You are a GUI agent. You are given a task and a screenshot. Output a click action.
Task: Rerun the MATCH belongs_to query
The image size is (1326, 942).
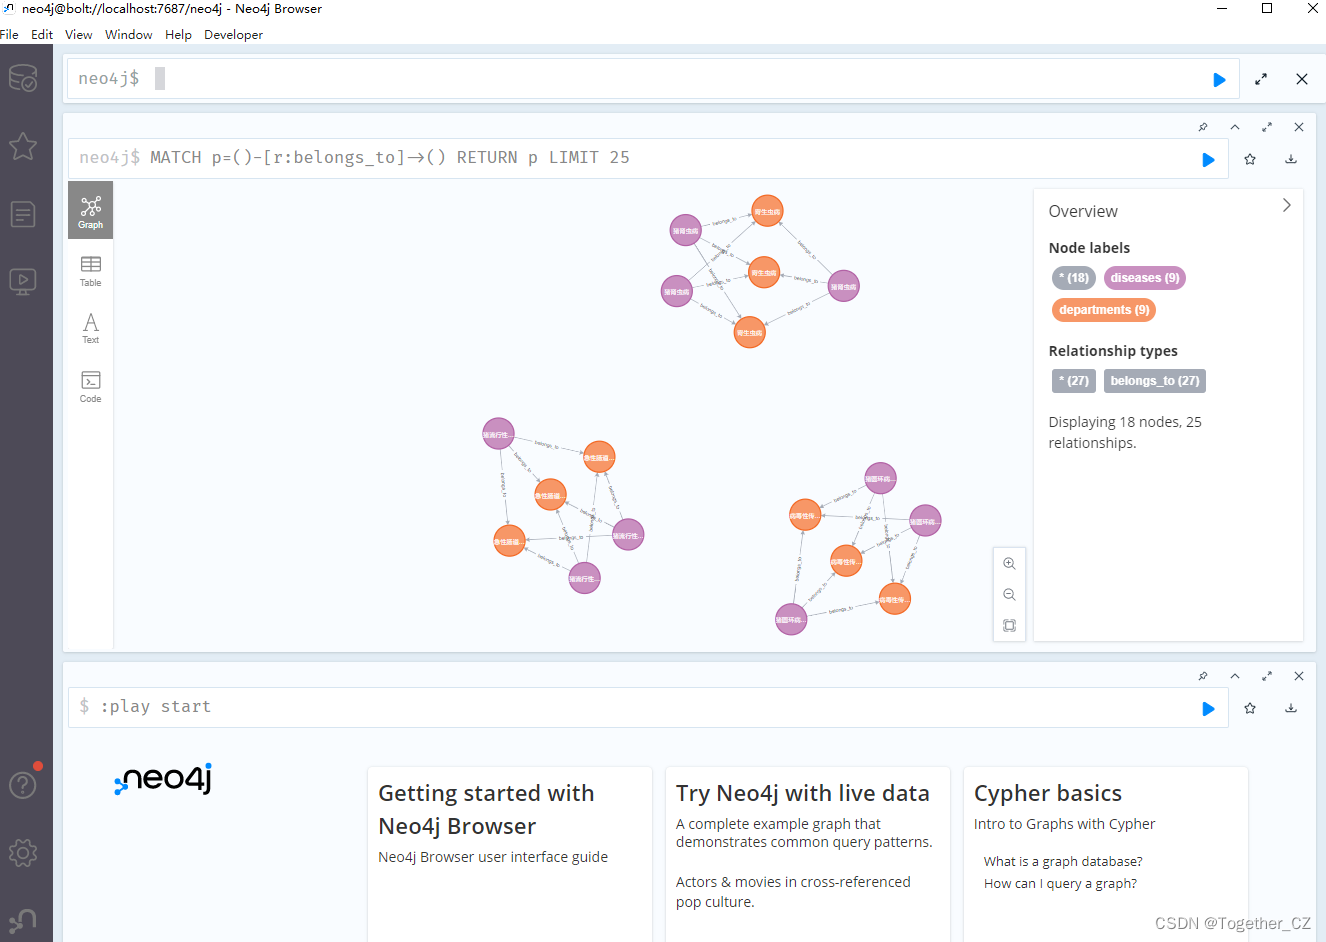click(x=1208, y=159)
